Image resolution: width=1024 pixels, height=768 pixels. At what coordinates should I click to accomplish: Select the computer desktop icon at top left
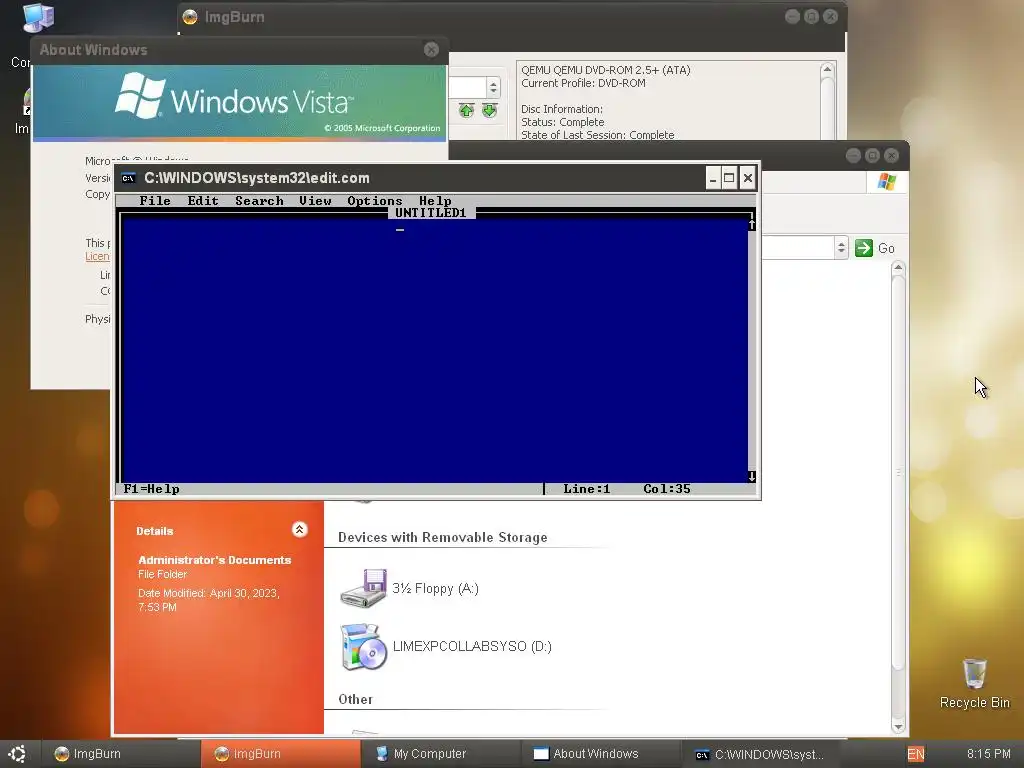coord(38,18)
